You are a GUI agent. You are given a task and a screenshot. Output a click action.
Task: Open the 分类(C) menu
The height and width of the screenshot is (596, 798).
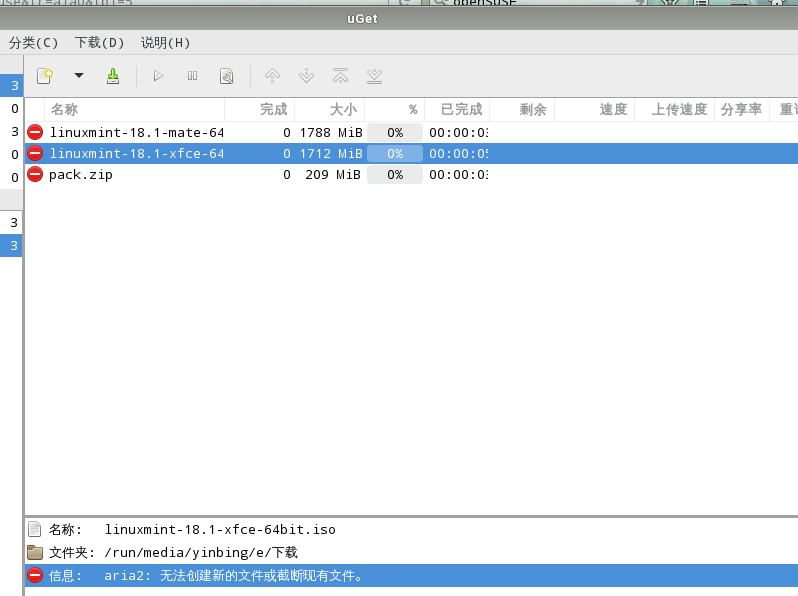click(x=33, y=43)
